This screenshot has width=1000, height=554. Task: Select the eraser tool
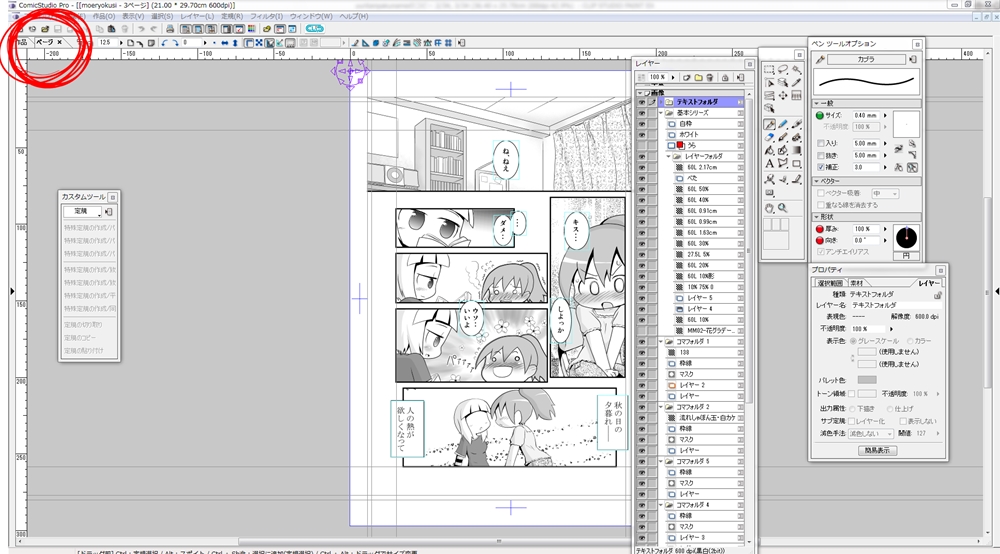[x=769, y=138]
